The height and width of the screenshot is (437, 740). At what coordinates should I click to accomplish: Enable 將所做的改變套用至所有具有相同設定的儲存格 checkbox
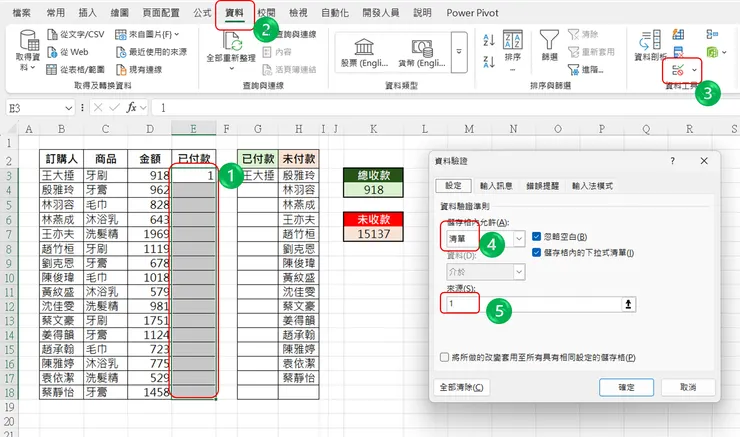click(x=444, y=357)
